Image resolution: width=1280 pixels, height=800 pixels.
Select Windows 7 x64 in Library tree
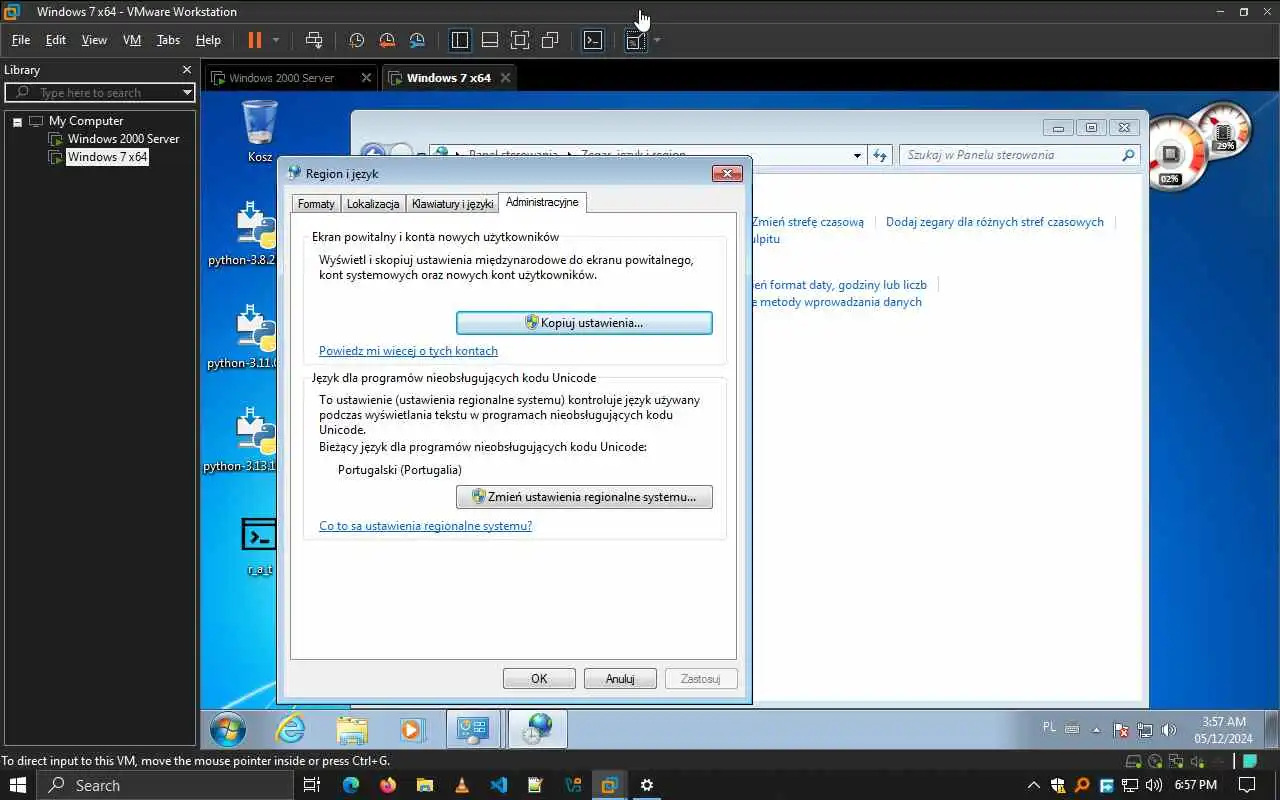click(107, 157)
